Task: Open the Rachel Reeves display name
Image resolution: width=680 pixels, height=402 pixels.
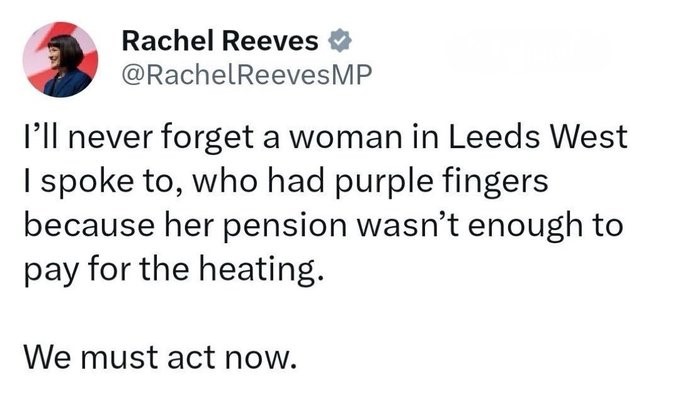Action: click(x=220, y=41)
